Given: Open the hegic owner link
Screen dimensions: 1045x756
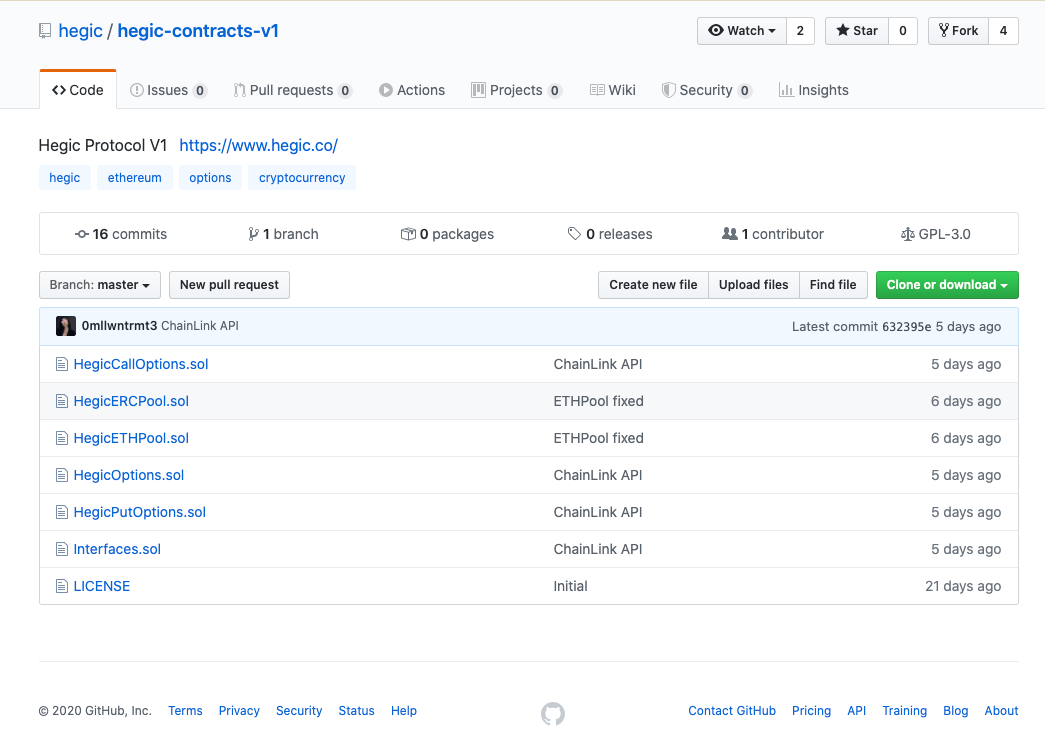Looking at the screenshot, I should 81,31.
